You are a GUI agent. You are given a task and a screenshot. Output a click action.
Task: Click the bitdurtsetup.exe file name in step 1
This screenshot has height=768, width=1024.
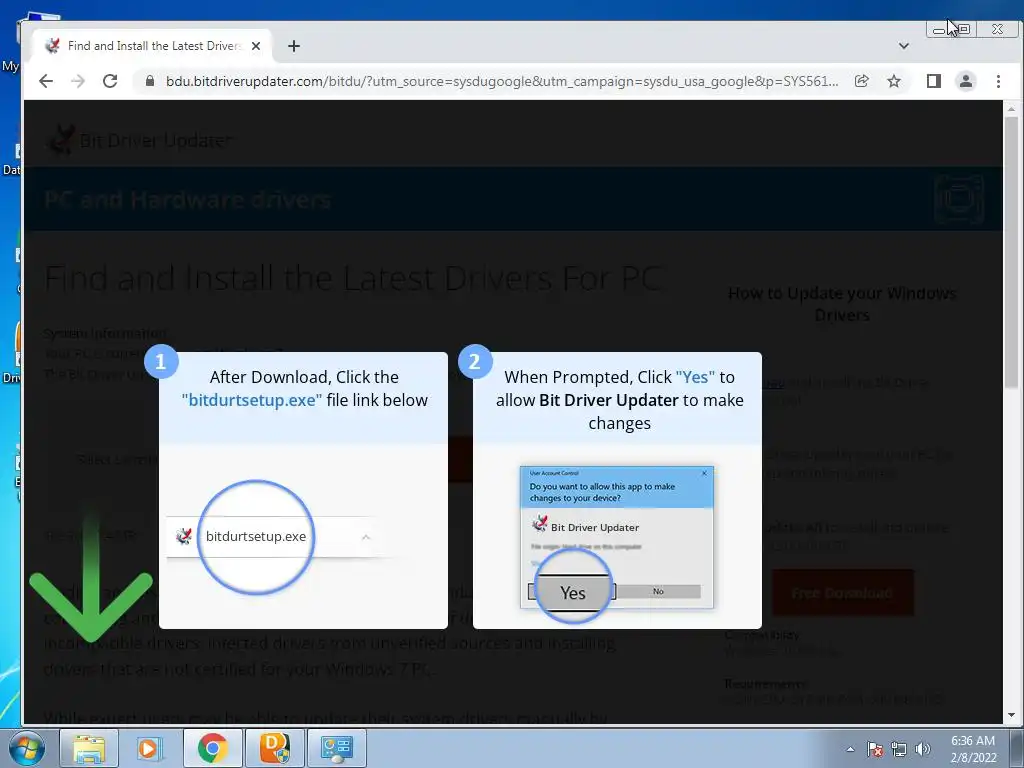click(x=256, y=536)
